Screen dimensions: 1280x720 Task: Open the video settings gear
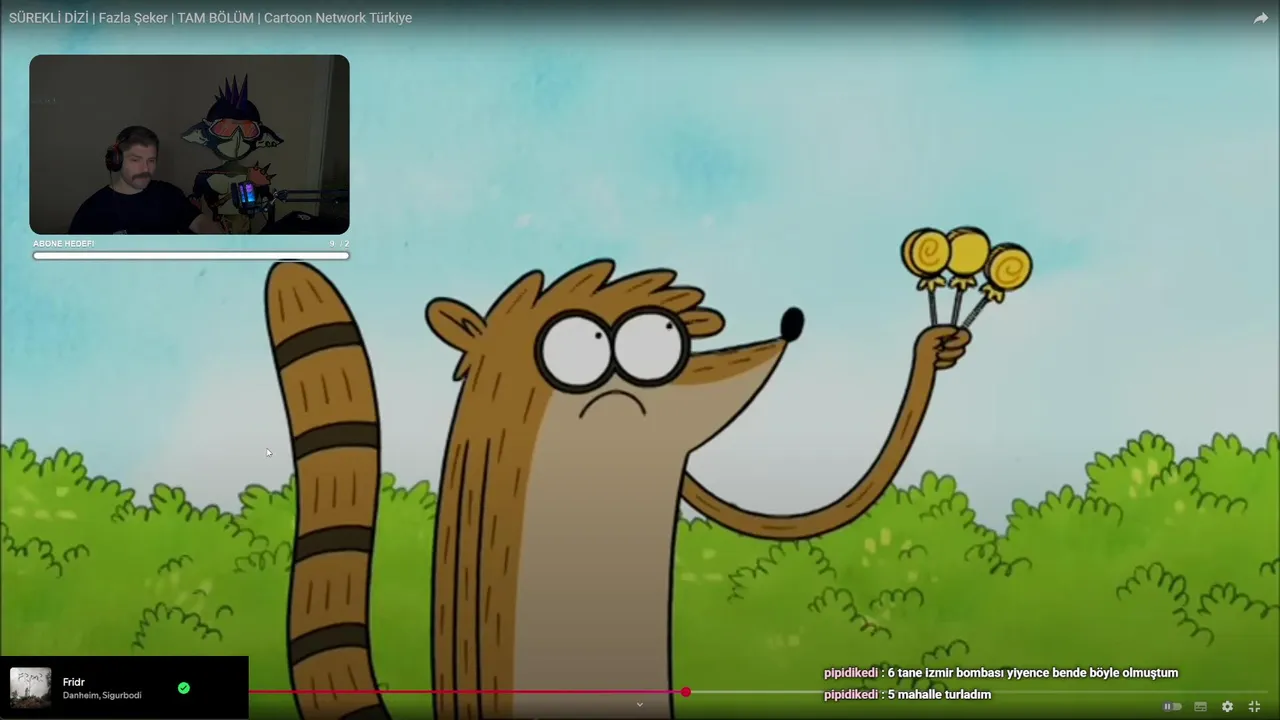pyautogui.click(x=1227, y=707)
